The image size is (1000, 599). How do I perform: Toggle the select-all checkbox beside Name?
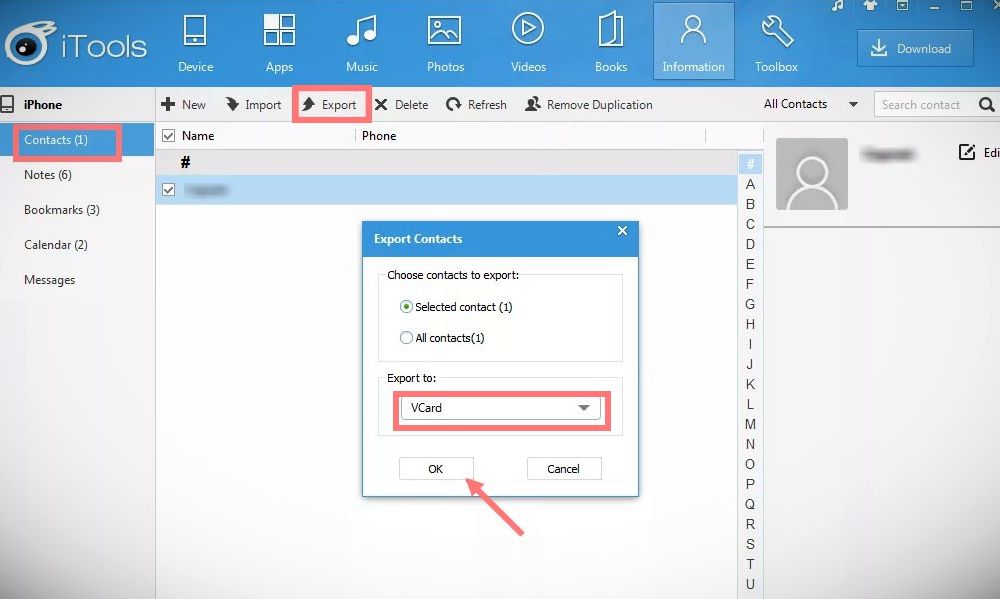point(168,136)
